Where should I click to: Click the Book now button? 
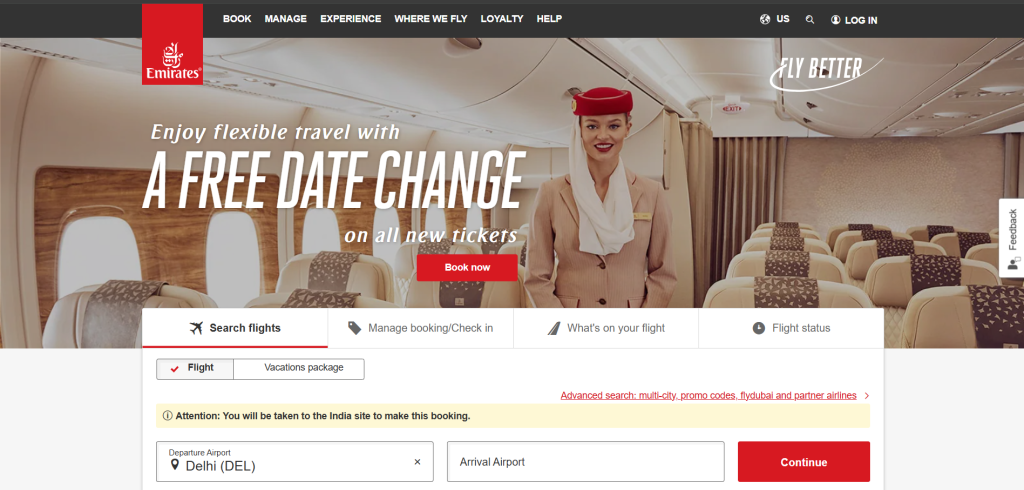click(x=467, y=267)
